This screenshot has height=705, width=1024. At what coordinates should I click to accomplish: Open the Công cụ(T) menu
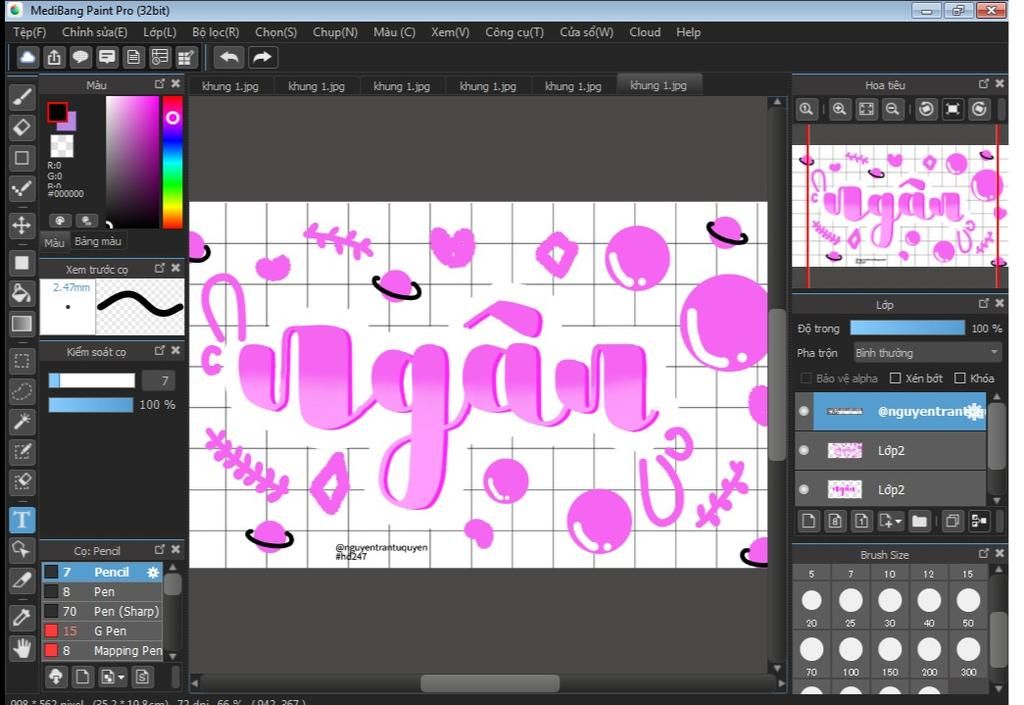point(515,32)
